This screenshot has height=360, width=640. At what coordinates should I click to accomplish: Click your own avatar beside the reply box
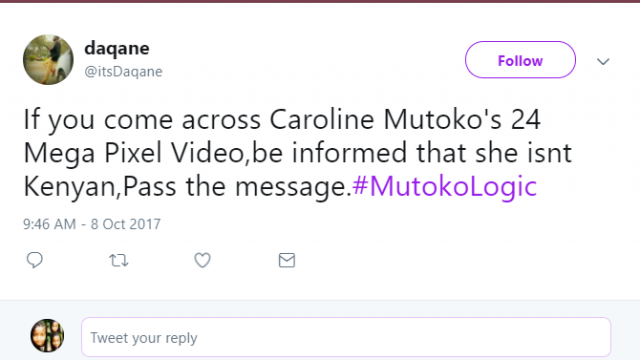pyautogui.click(x=47, y=336)
